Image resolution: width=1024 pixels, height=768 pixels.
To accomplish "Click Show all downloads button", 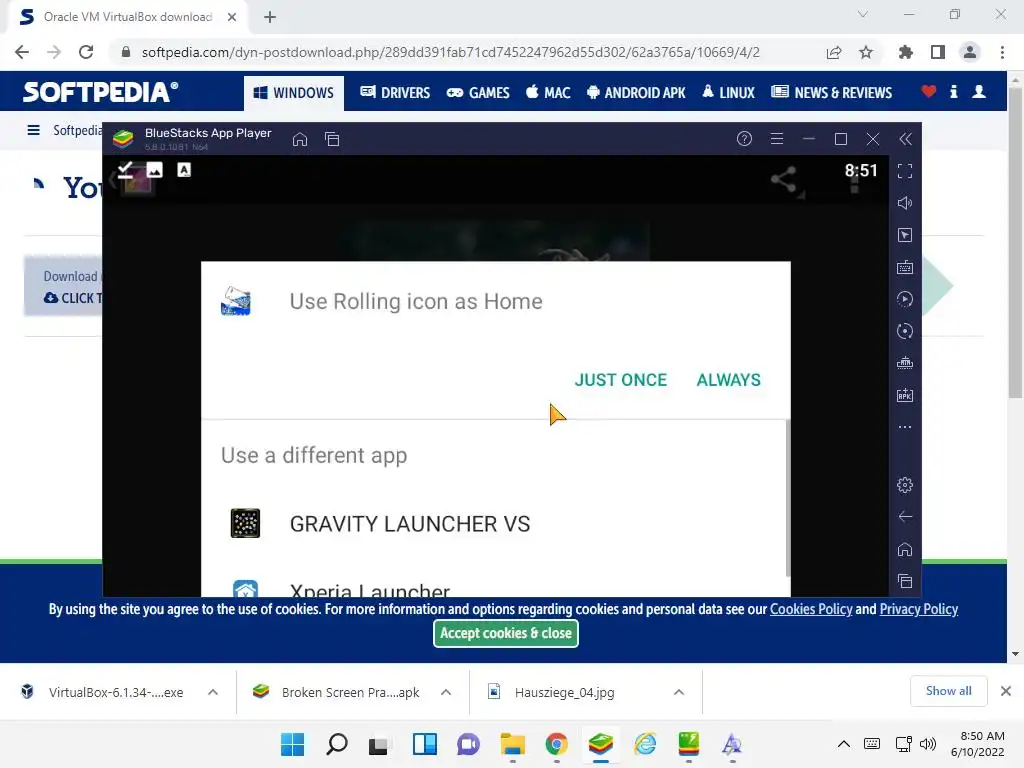I will coord(948,691).
